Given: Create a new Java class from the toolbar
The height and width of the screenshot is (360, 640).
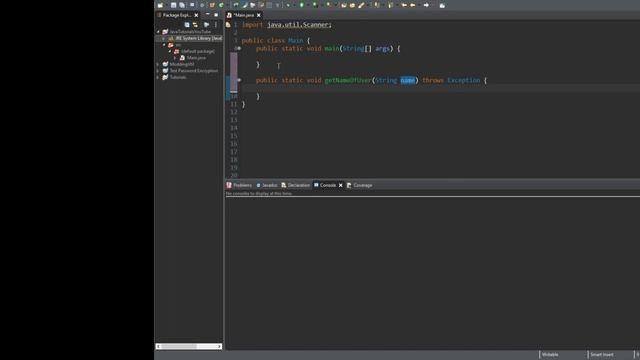Looking at the screenshot, I should point(221,5).
